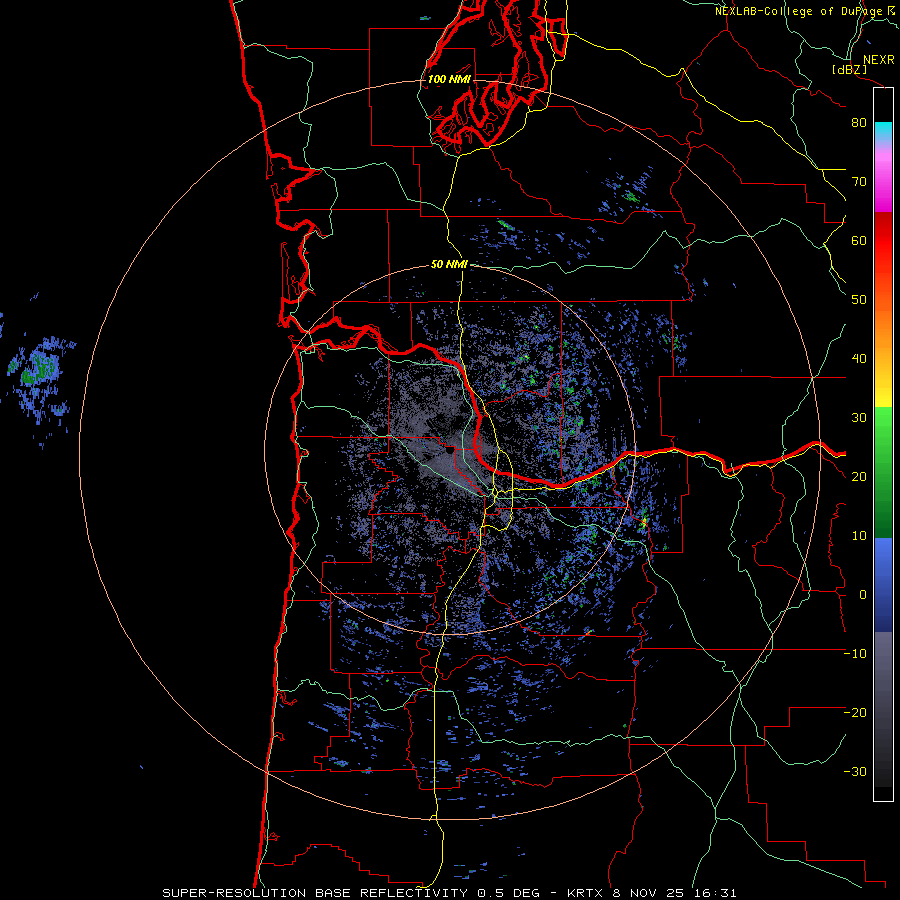Viewport: 900px width, 900px height.
Task: Click the 0 value on dBZ scale
Action: [863, 595]
